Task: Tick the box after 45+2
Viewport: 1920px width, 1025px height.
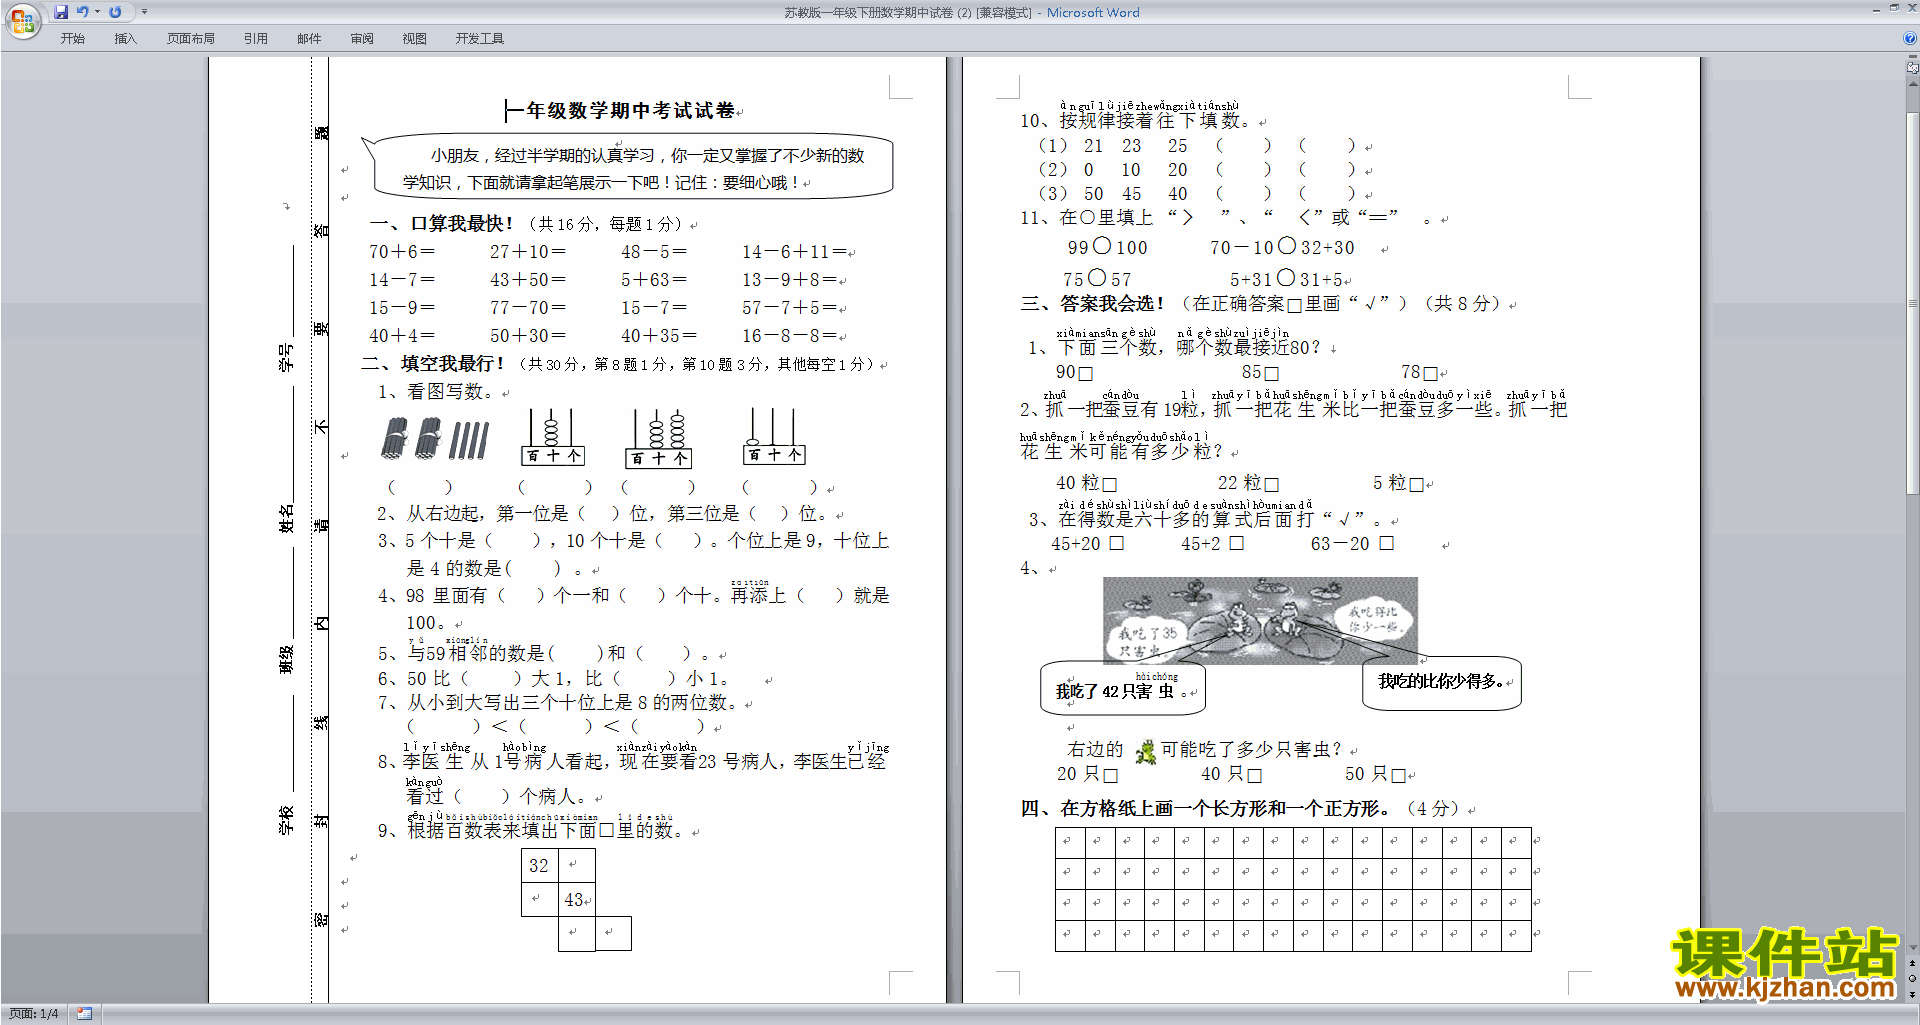Action: [x=1237, y=543]
